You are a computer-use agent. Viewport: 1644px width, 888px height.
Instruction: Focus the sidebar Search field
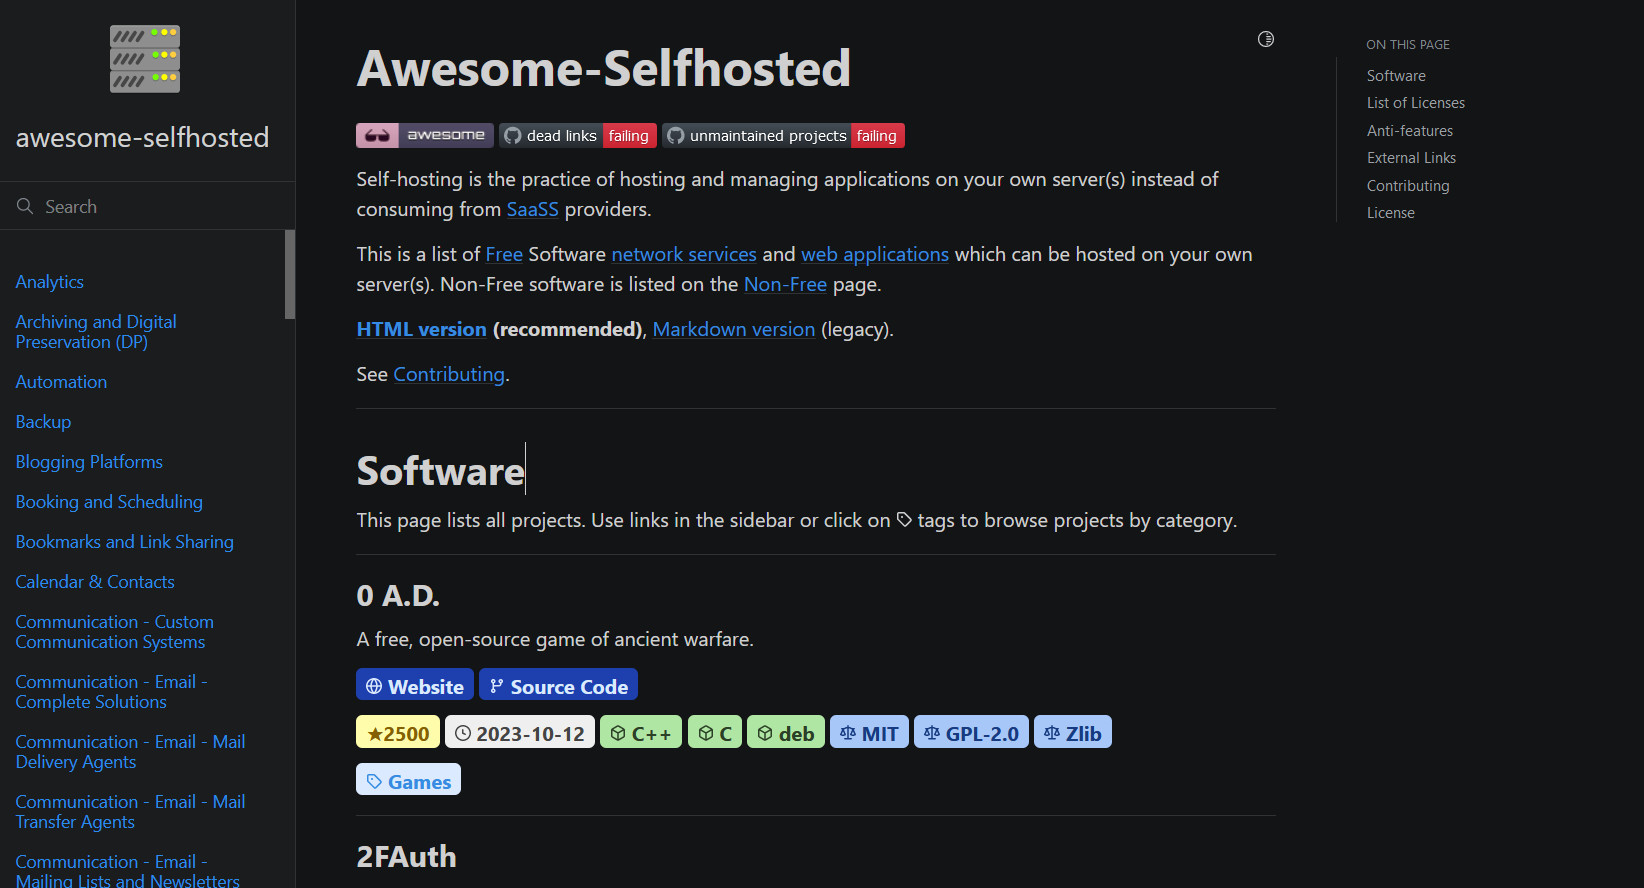(x=147, y=206)
